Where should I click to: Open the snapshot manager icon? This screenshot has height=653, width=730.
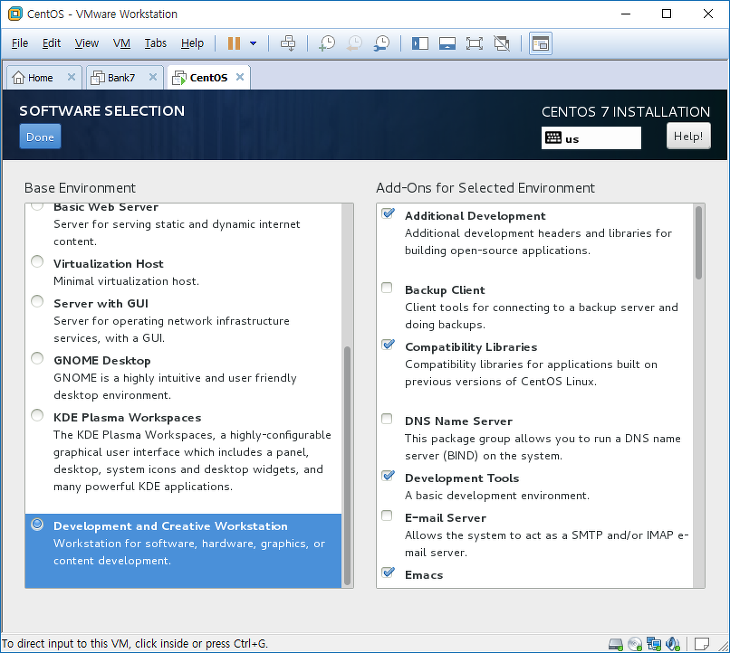point(382,43)
